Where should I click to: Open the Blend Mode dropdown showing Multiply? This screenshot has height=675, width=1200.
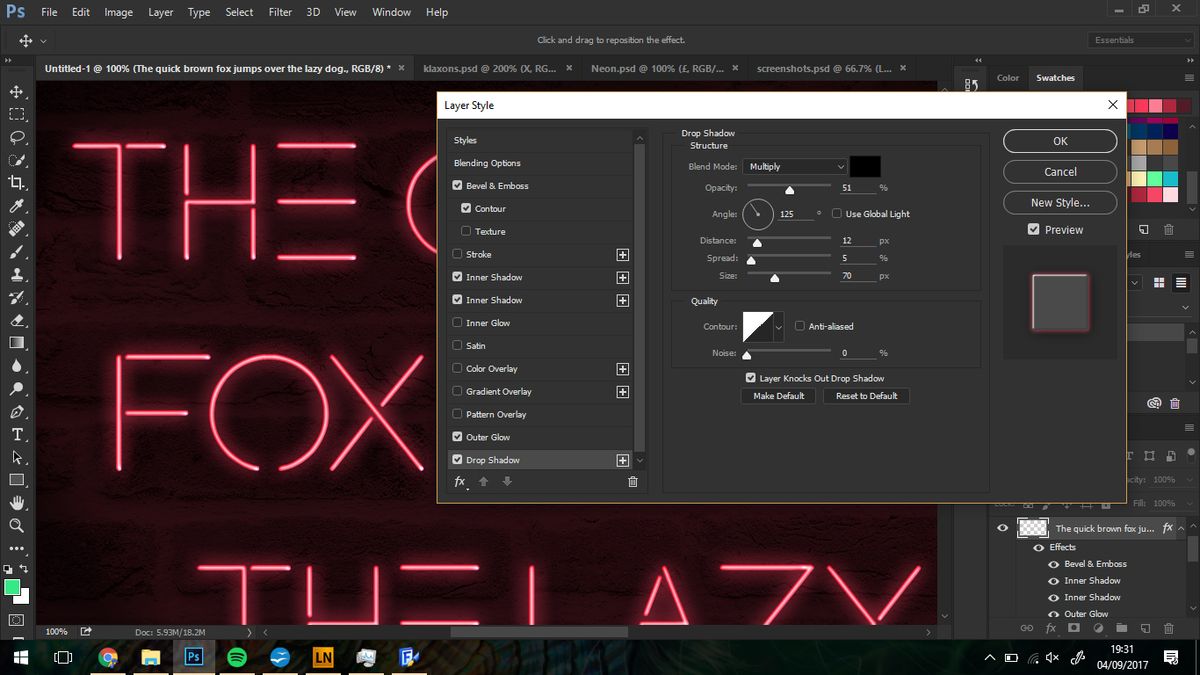pyautogui.click(x=795, y=166)
